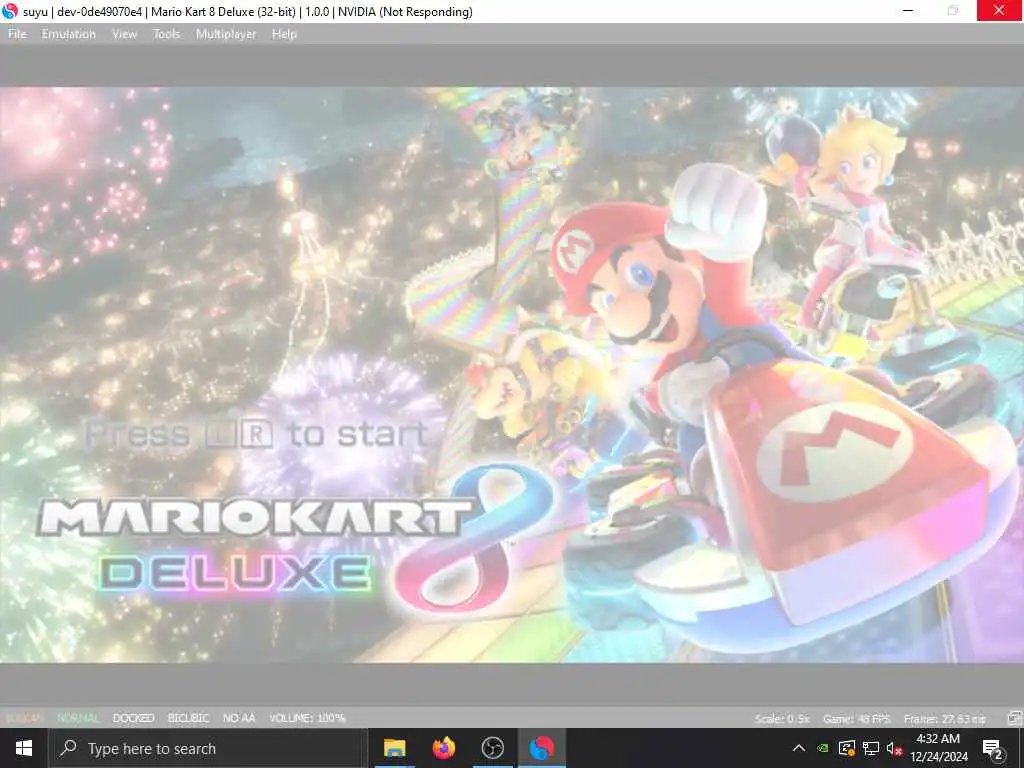The image size is (1024, 768).
Task: Open the File menu
Action: [x=17, y=34]
